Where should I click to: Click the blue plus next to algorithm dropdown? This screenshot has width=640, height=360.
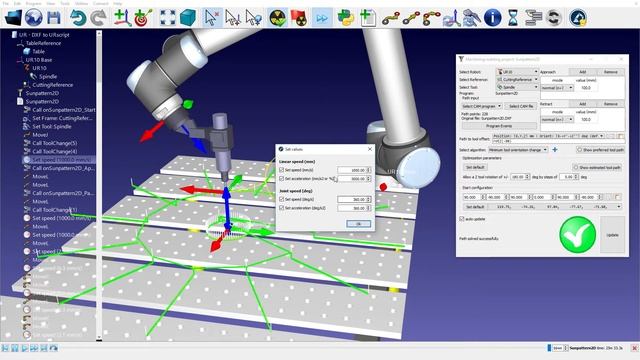pyautogui.click(x=555, y=150)
